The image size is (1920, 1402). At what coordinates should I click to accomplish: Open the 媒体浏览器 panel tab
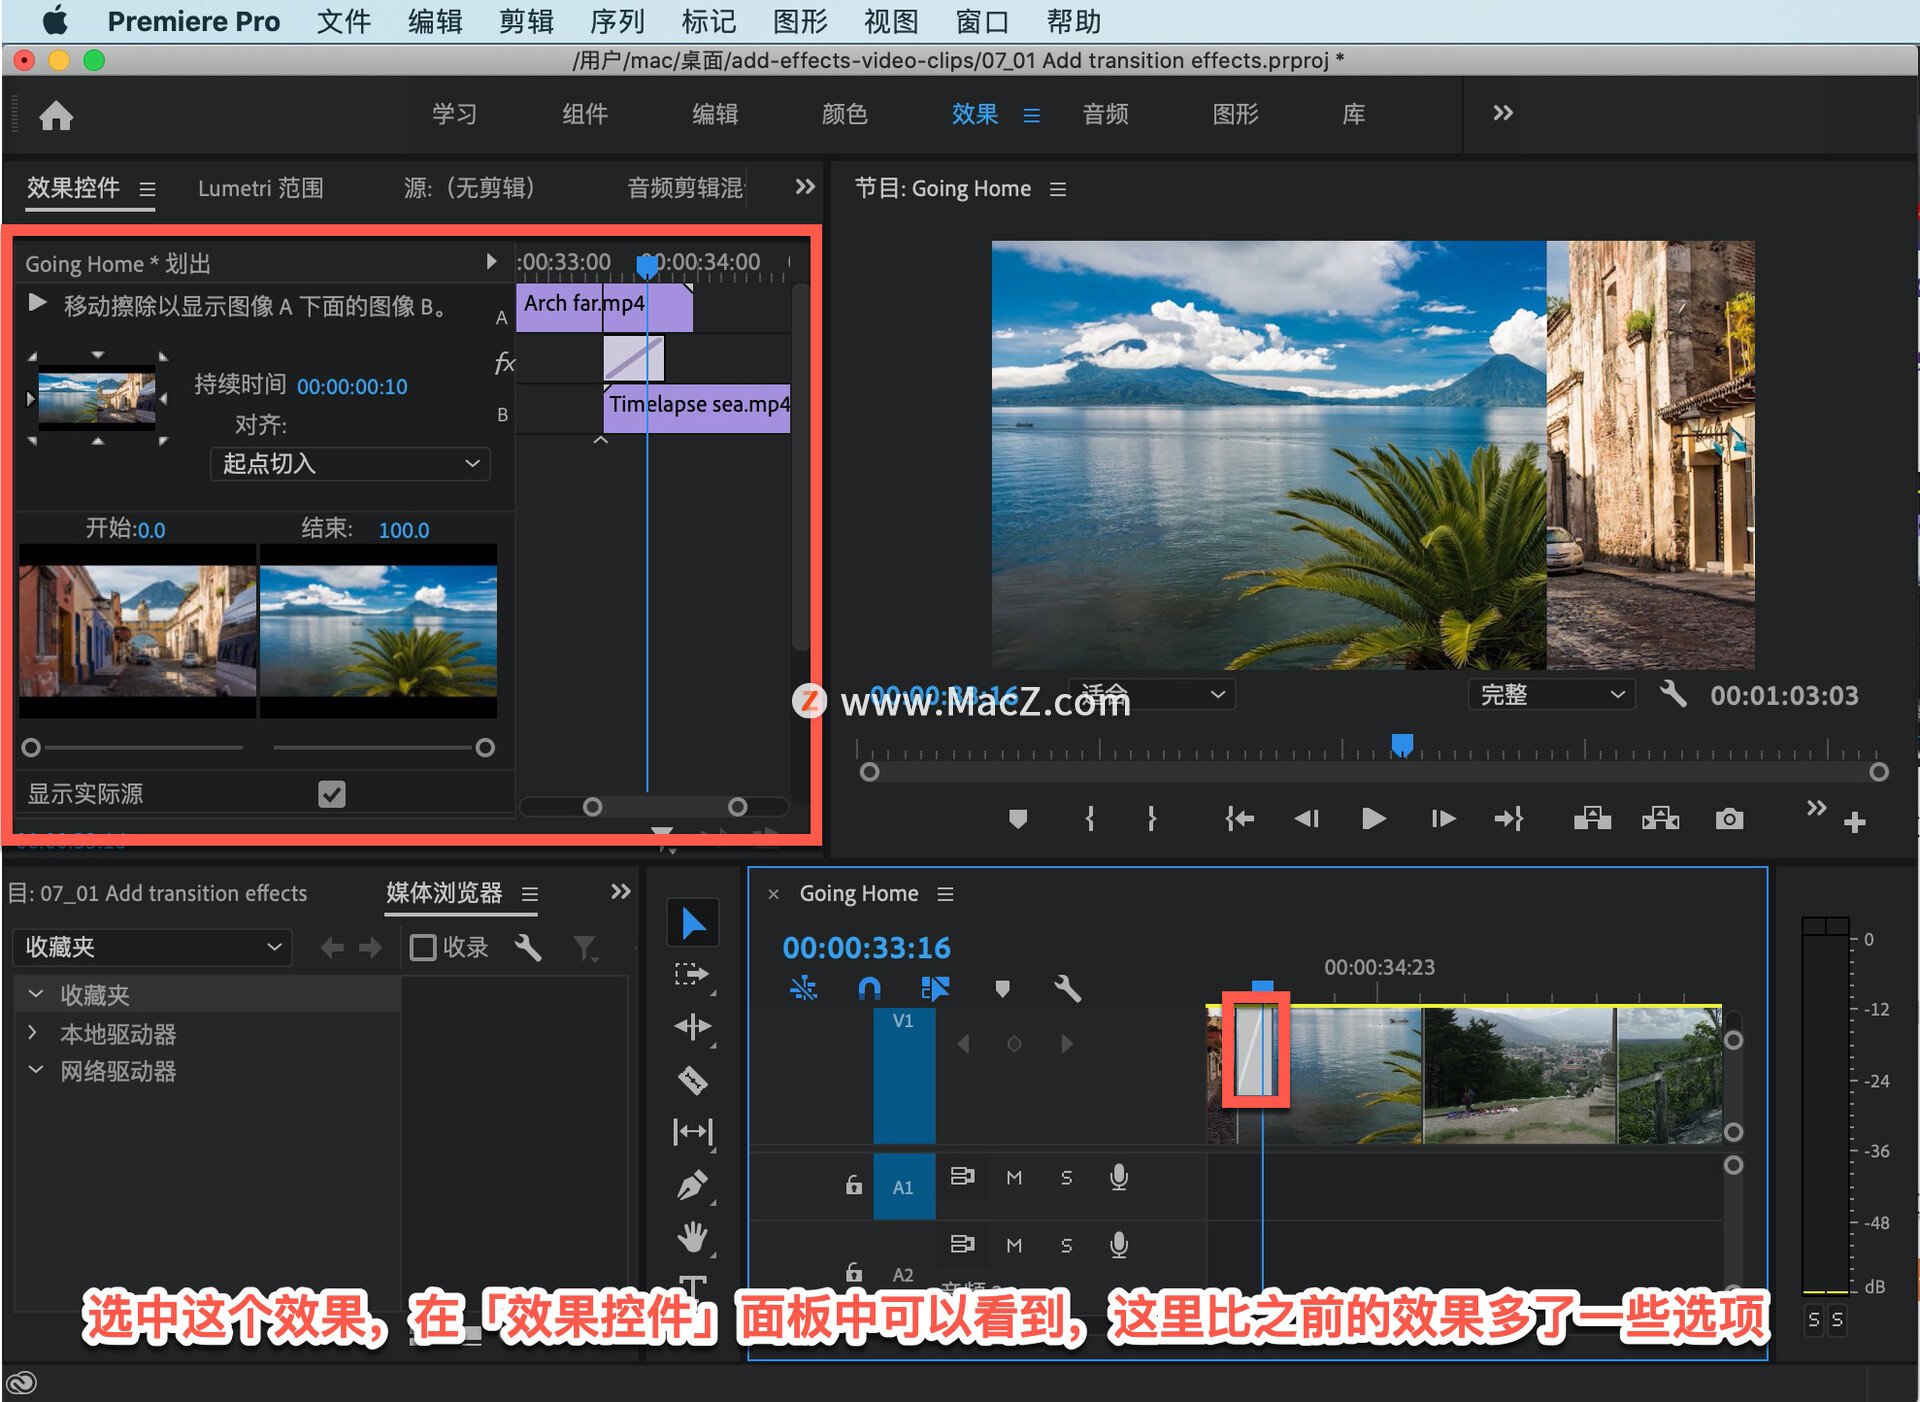[x=444, y=893]
